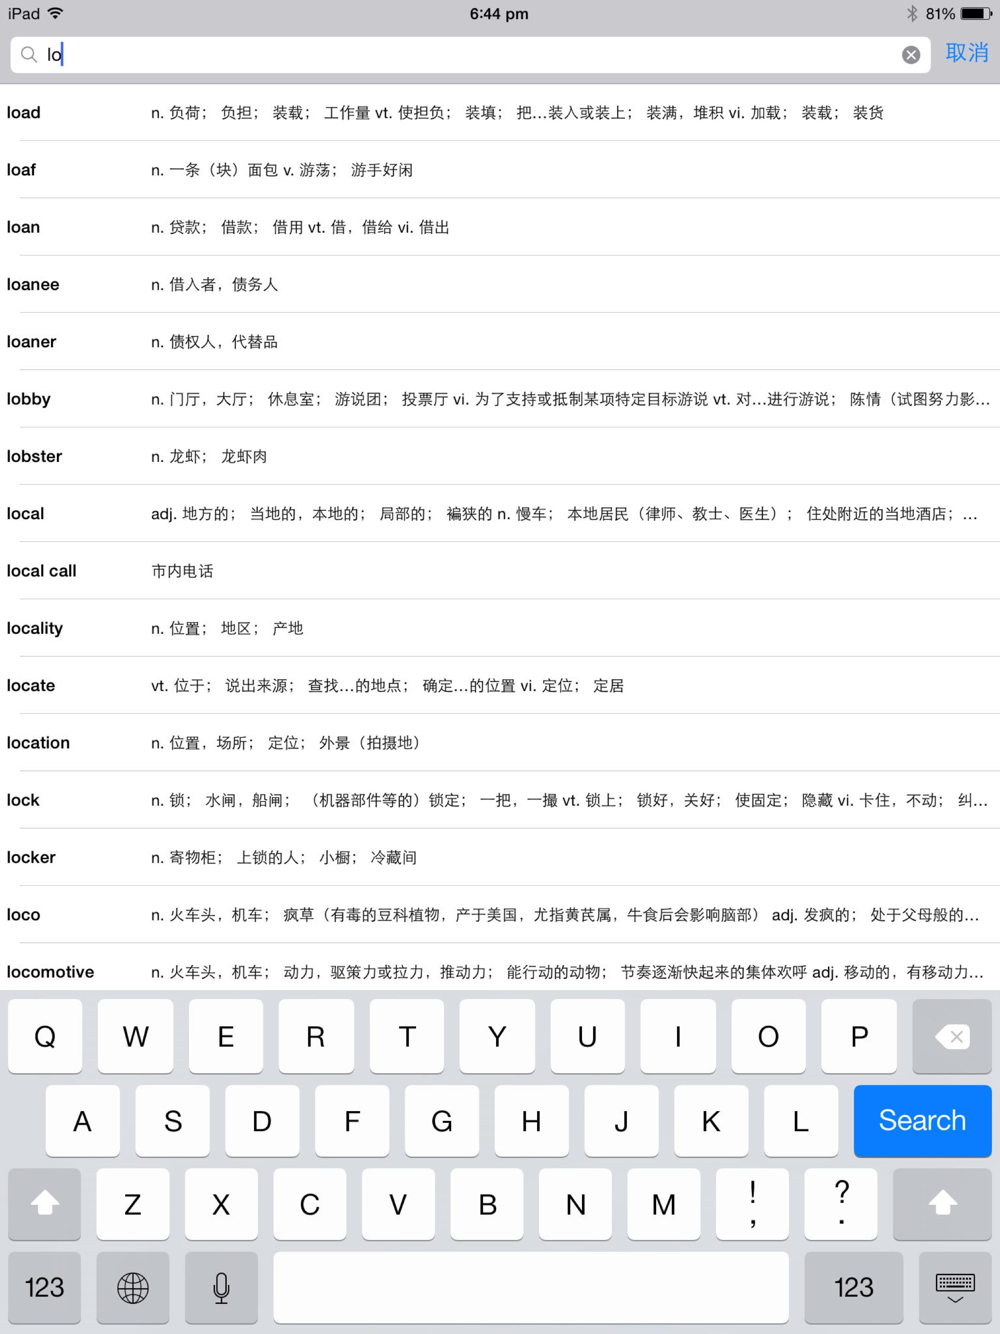Tap the letter Q key
This screenshot has width=1000, height=1334.
(45, 1037)
